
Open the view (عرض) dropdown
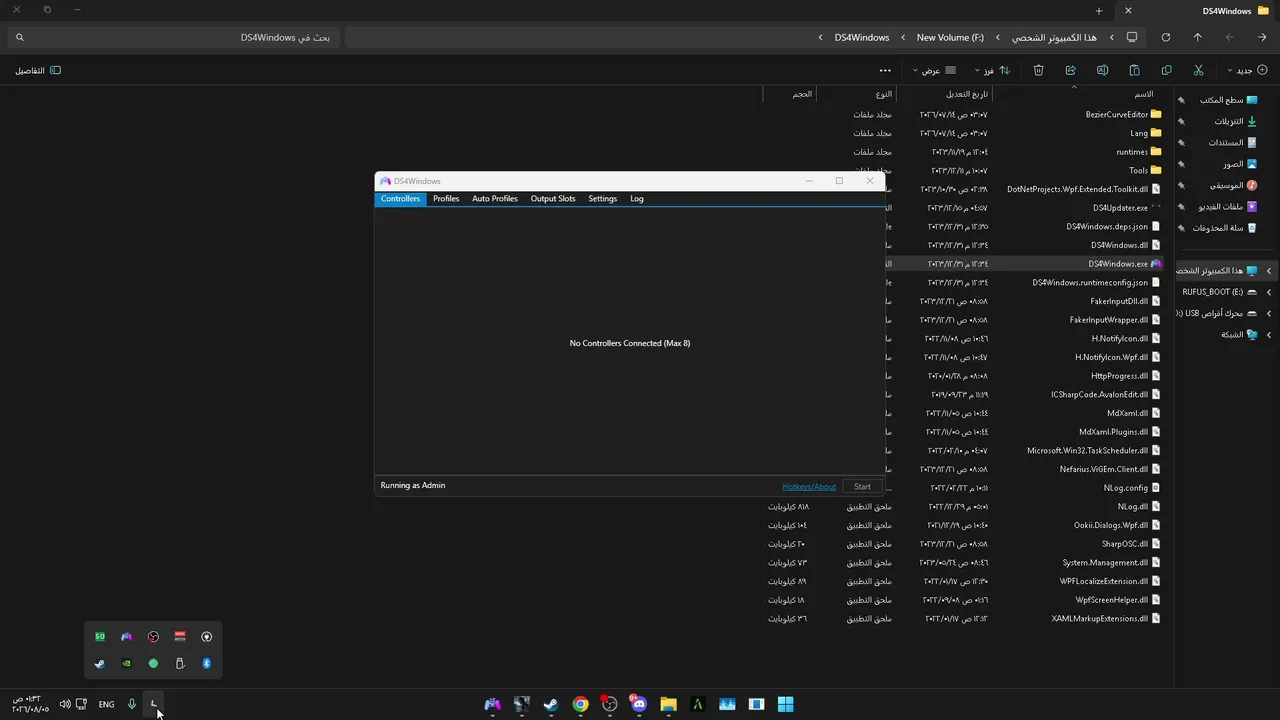[933, 70]
